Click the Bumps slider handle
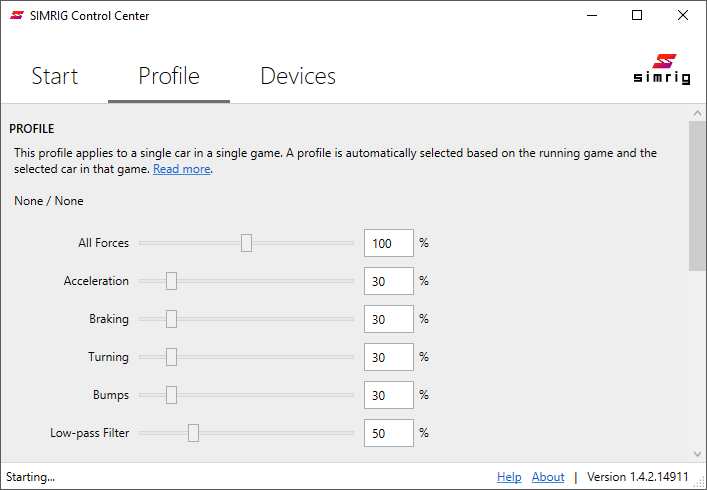This screenshot has width=707, height=490. point(171,395)
